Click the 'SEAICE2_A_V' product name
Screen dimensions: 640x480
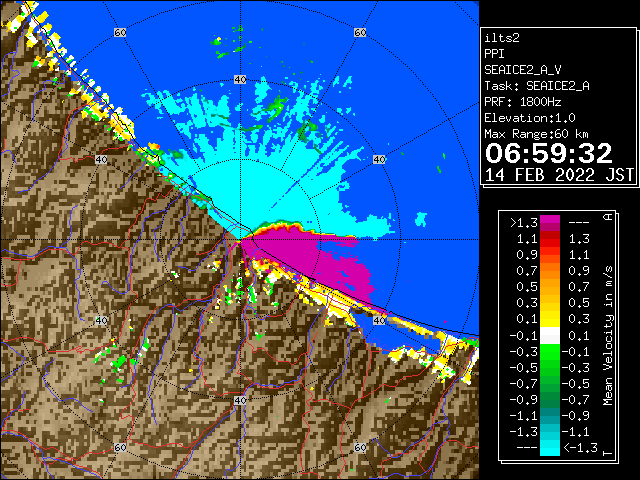click(523, 70)
